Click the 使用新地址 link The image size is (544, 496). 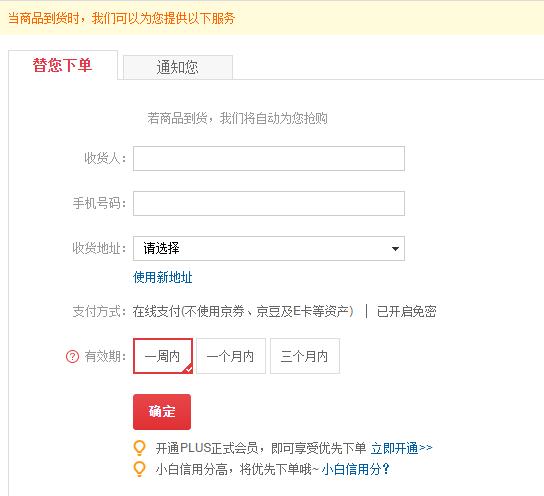pyautogui.click(x=163, y=277)
